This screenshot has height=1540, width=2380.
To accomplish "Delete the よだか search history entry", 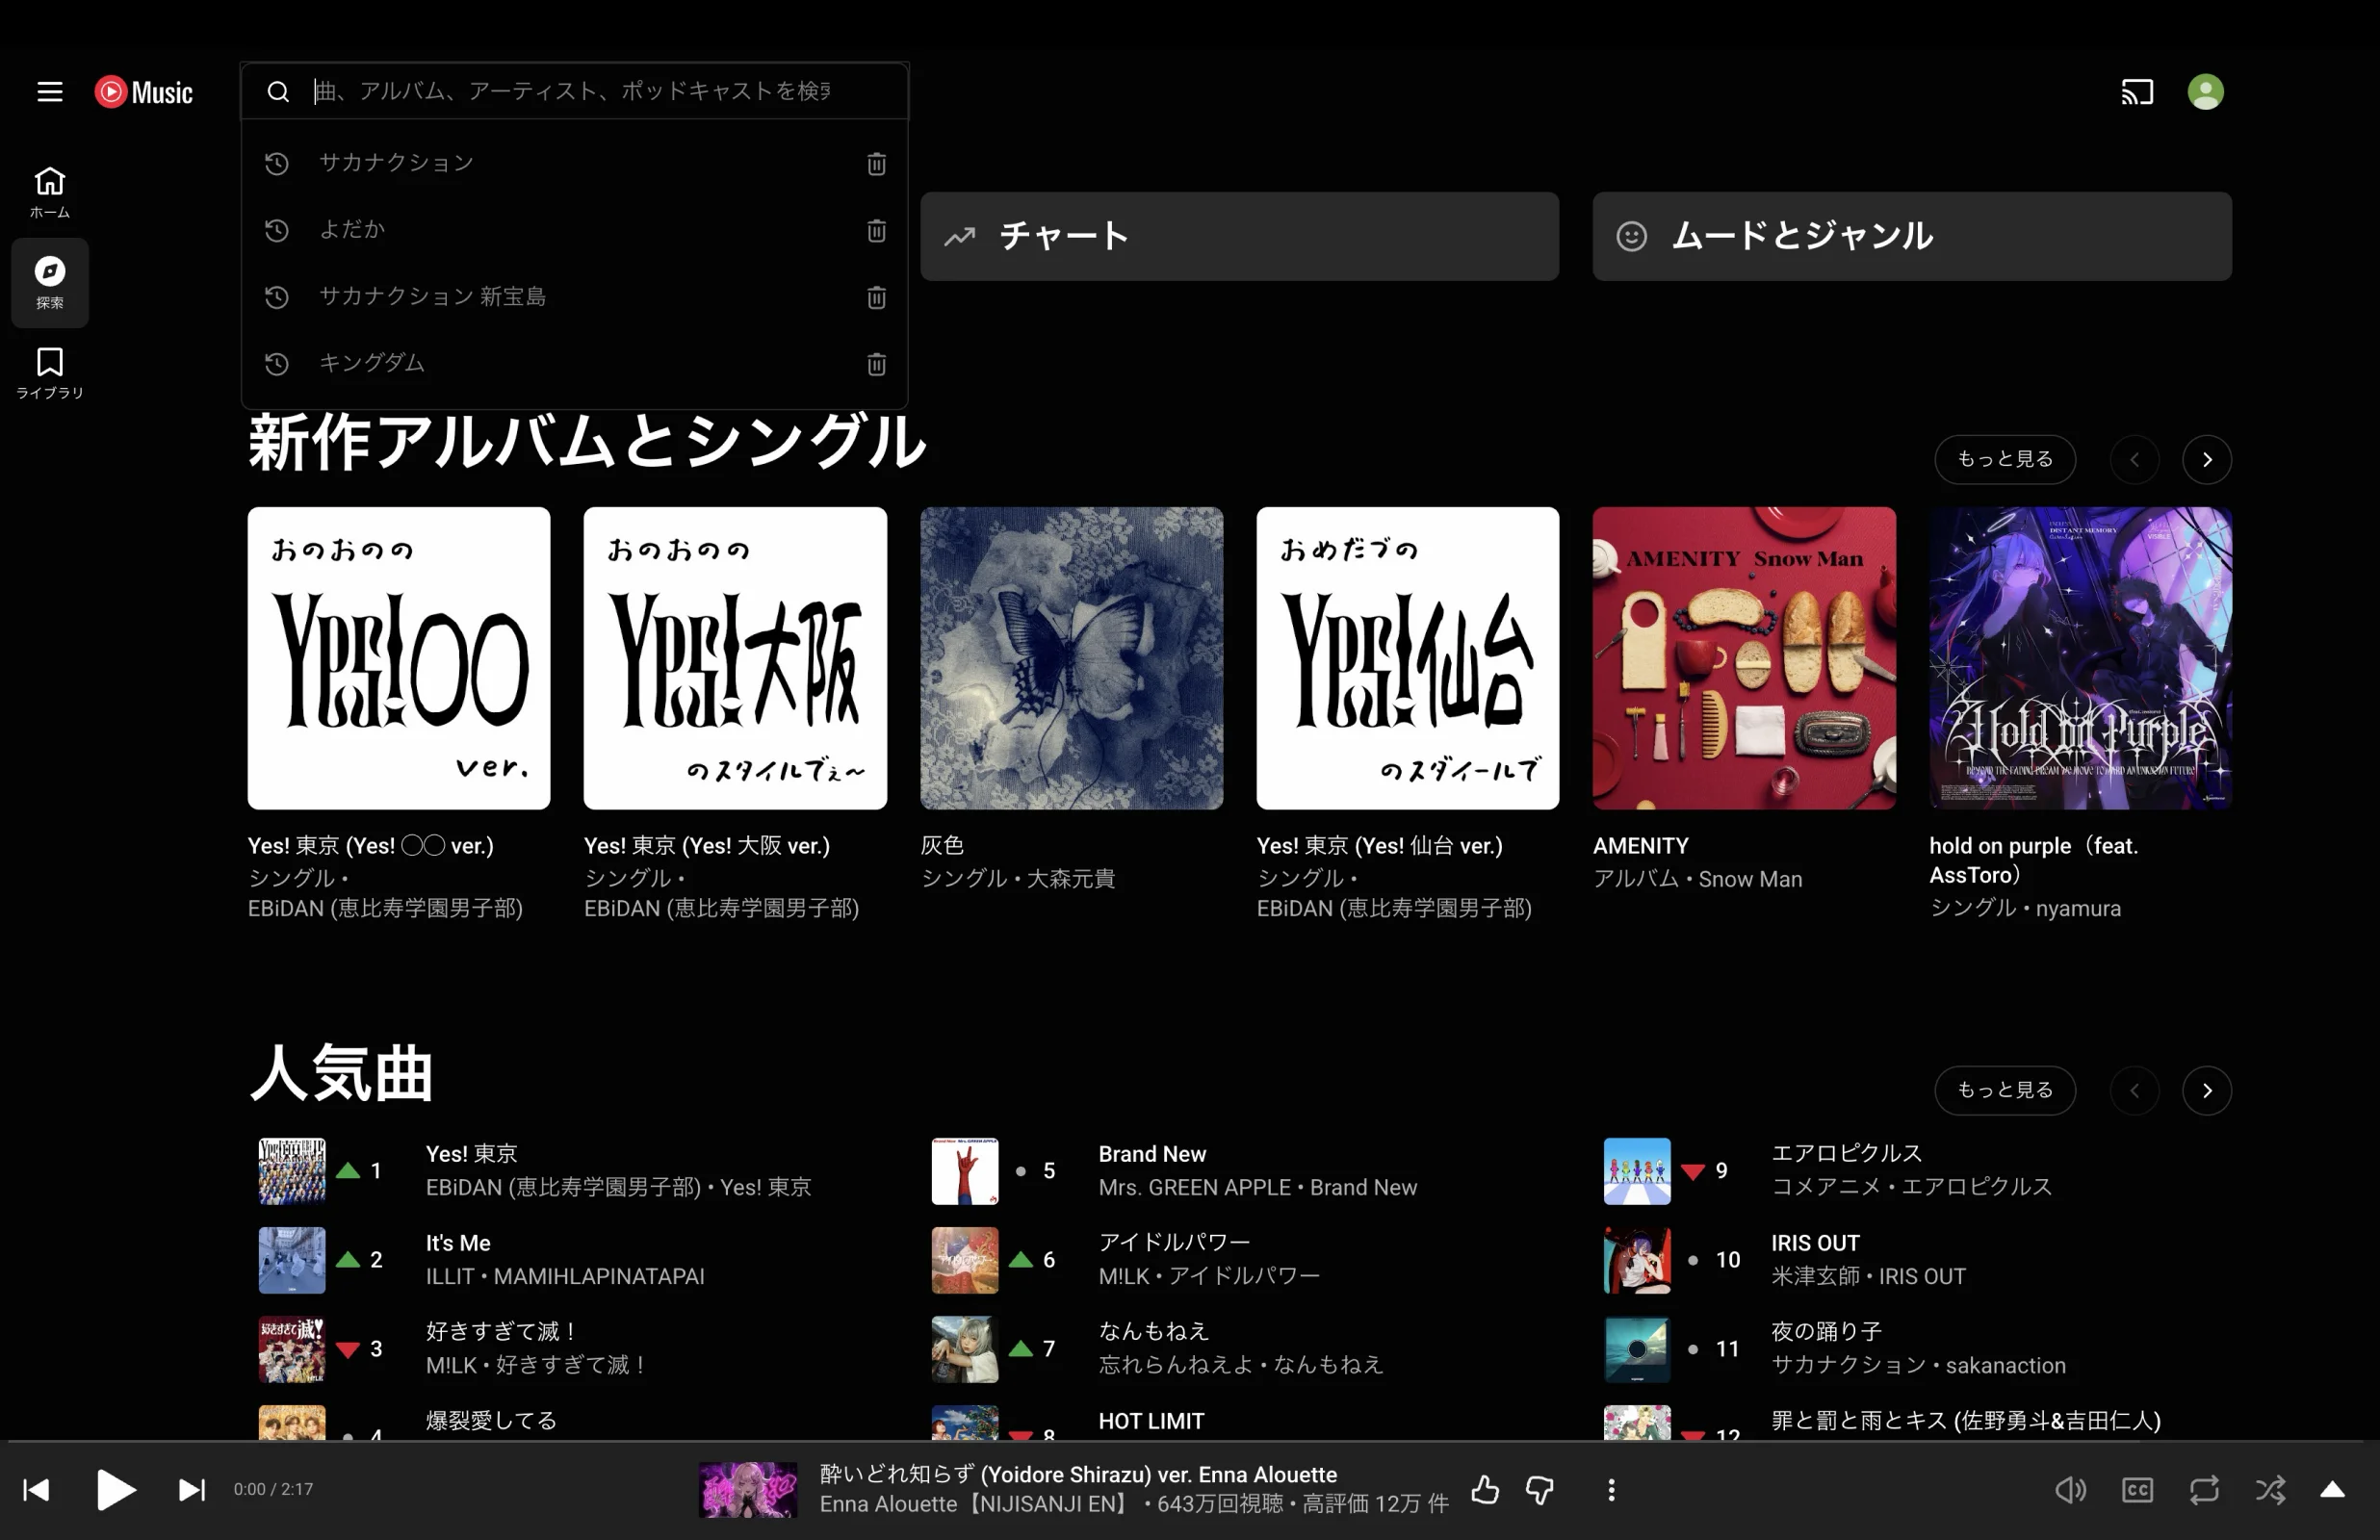I will click(876, 230).
